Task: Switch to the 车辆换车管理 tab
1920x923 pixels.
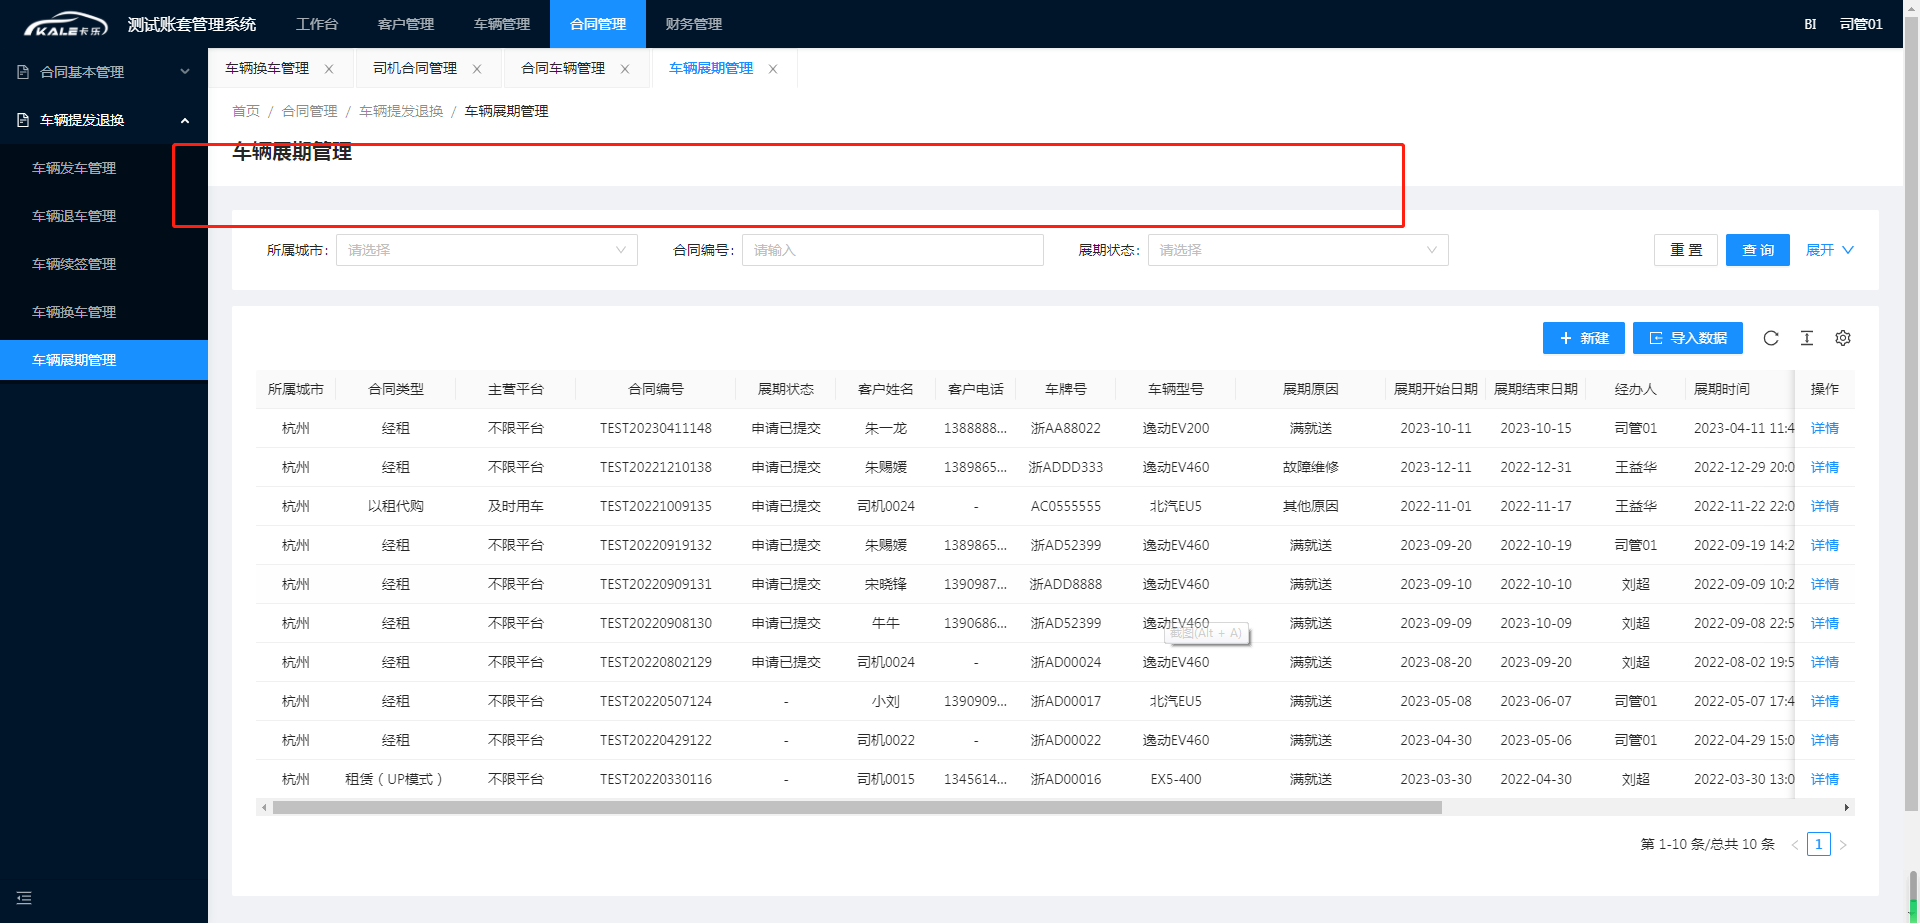Action: click(x=267, y=68)
